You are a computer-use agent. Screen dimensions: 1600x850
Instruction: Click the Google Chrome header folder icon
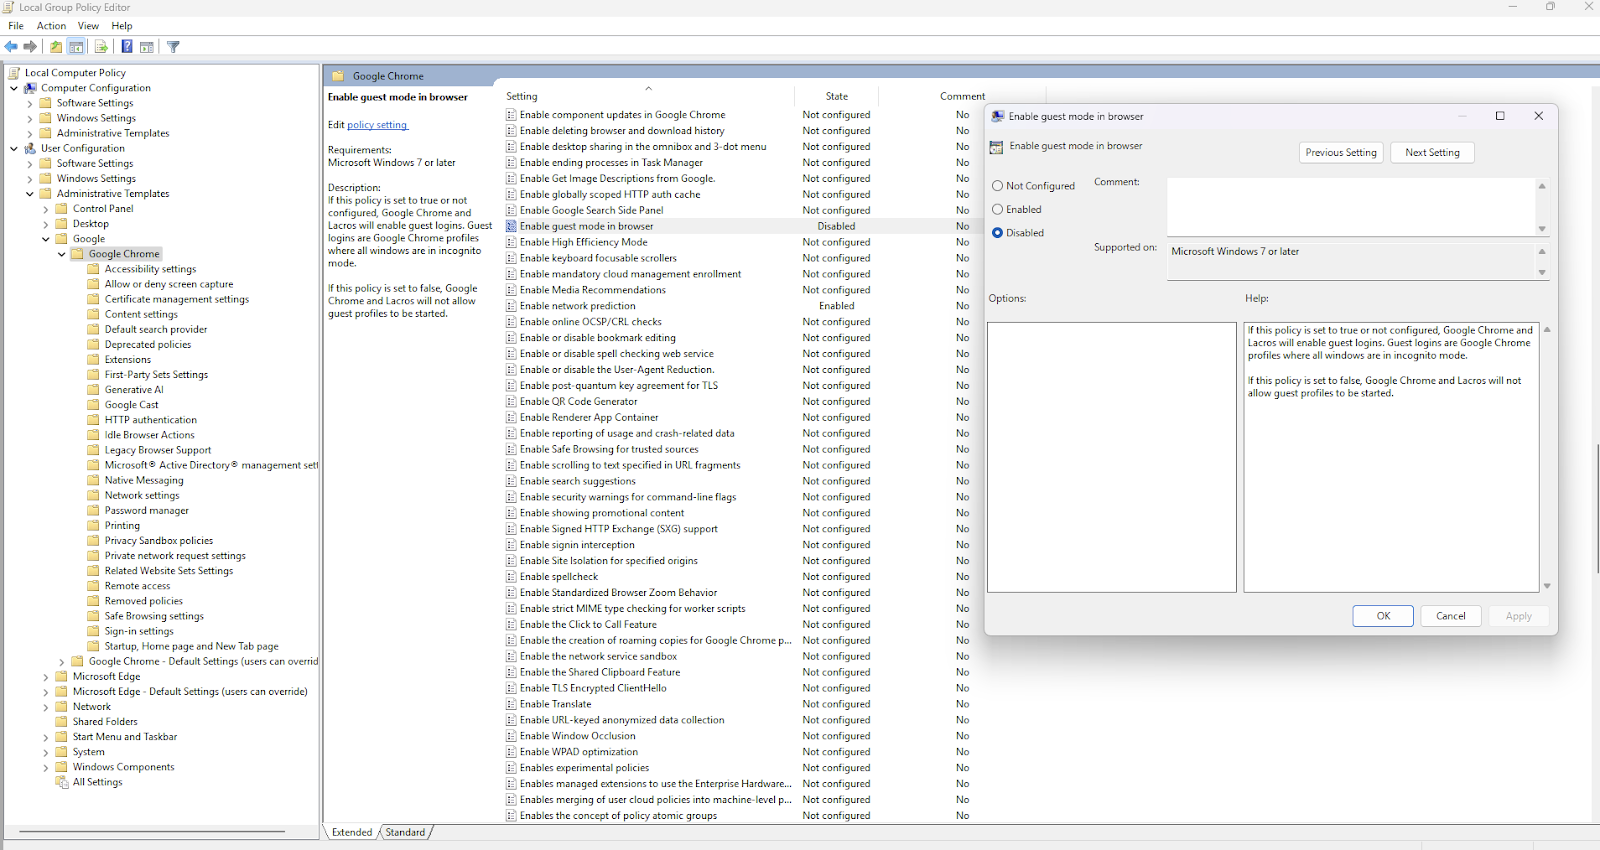338,76
